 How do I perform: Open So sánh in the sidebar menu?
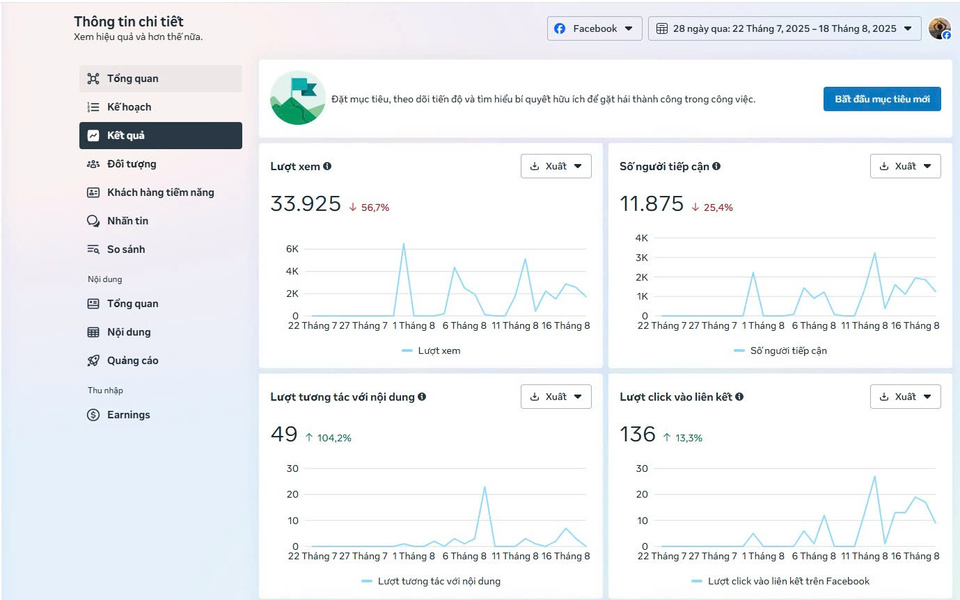pyautogui.click(x=126, y=250)
